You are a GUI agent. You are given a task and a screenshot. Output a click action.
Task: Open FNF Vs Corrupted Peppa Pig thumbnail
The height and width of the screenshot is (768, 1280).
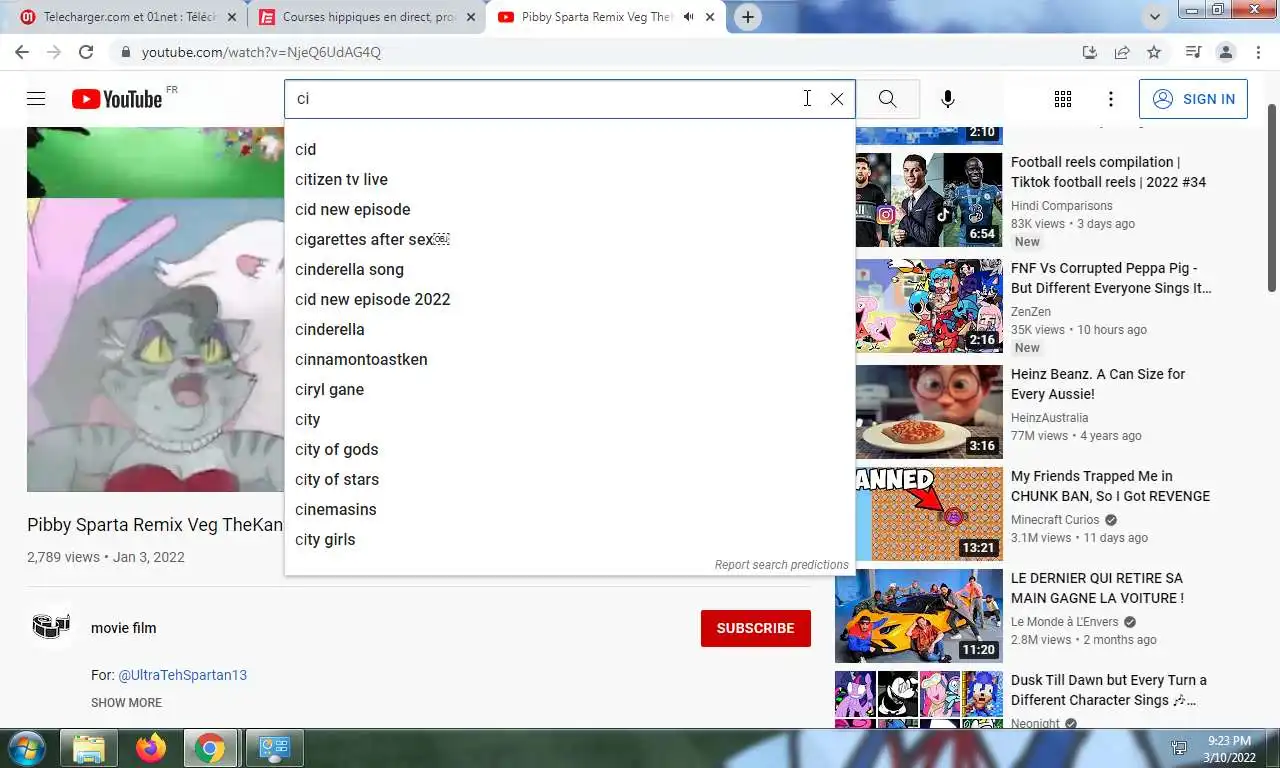click(x=929, y=306)
